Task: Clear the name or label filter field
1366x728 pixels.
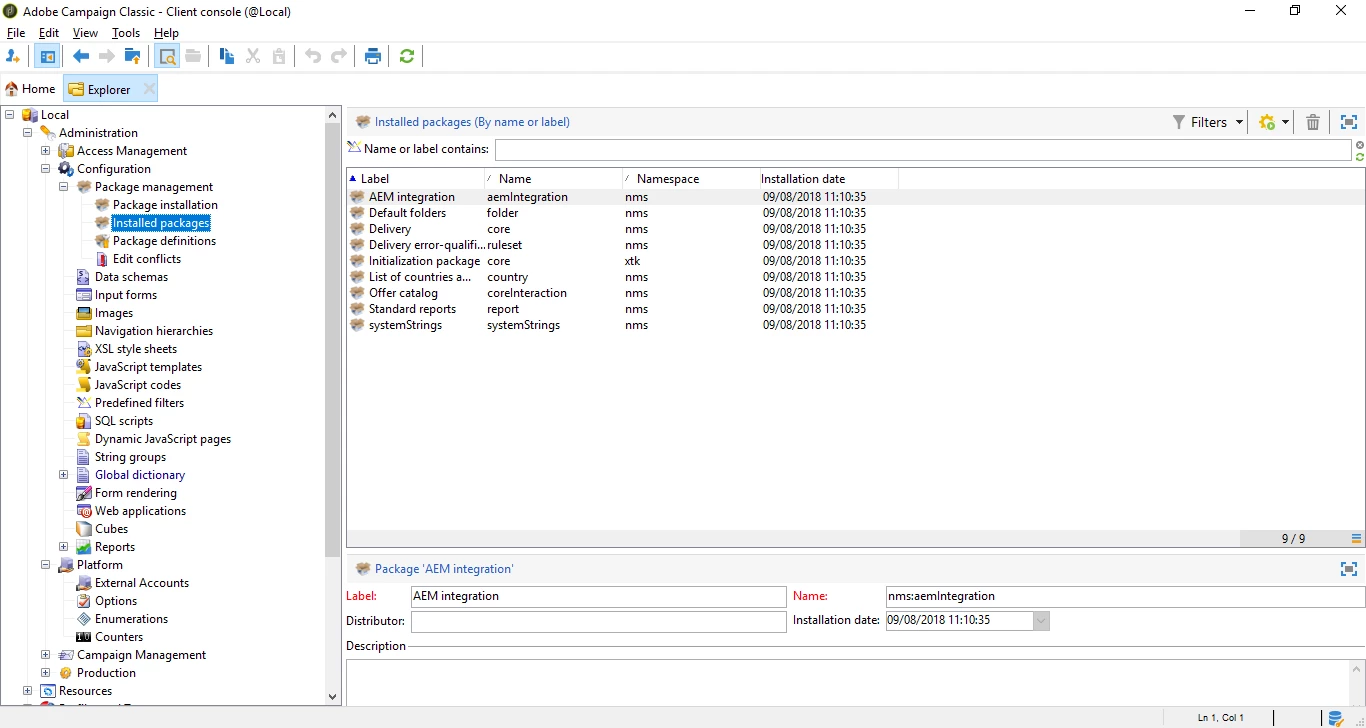Action: 1360,145
